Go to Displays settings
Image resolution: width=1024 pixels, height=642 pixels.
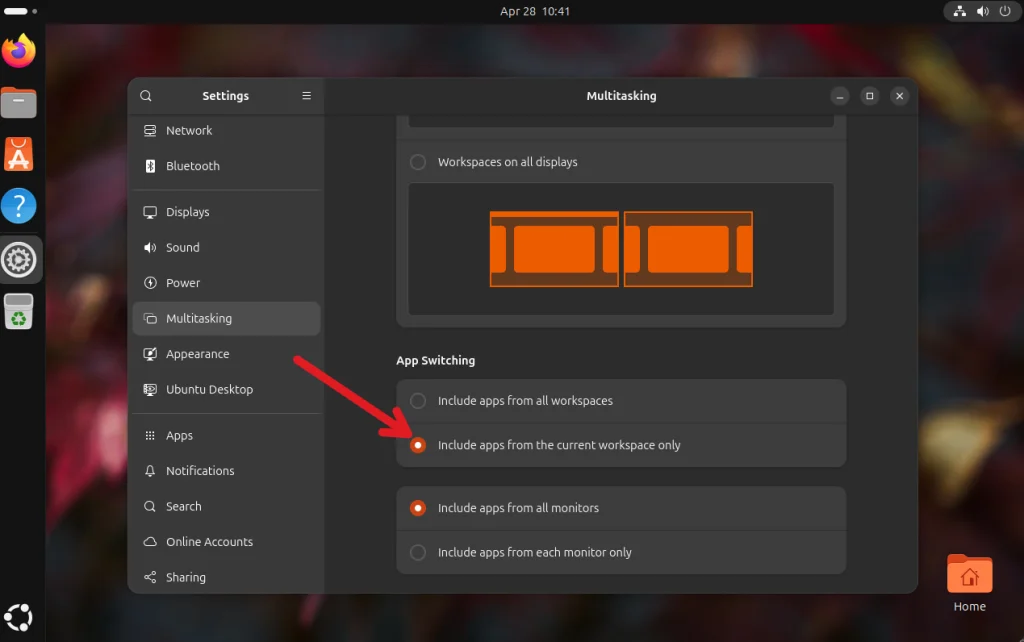227,212
